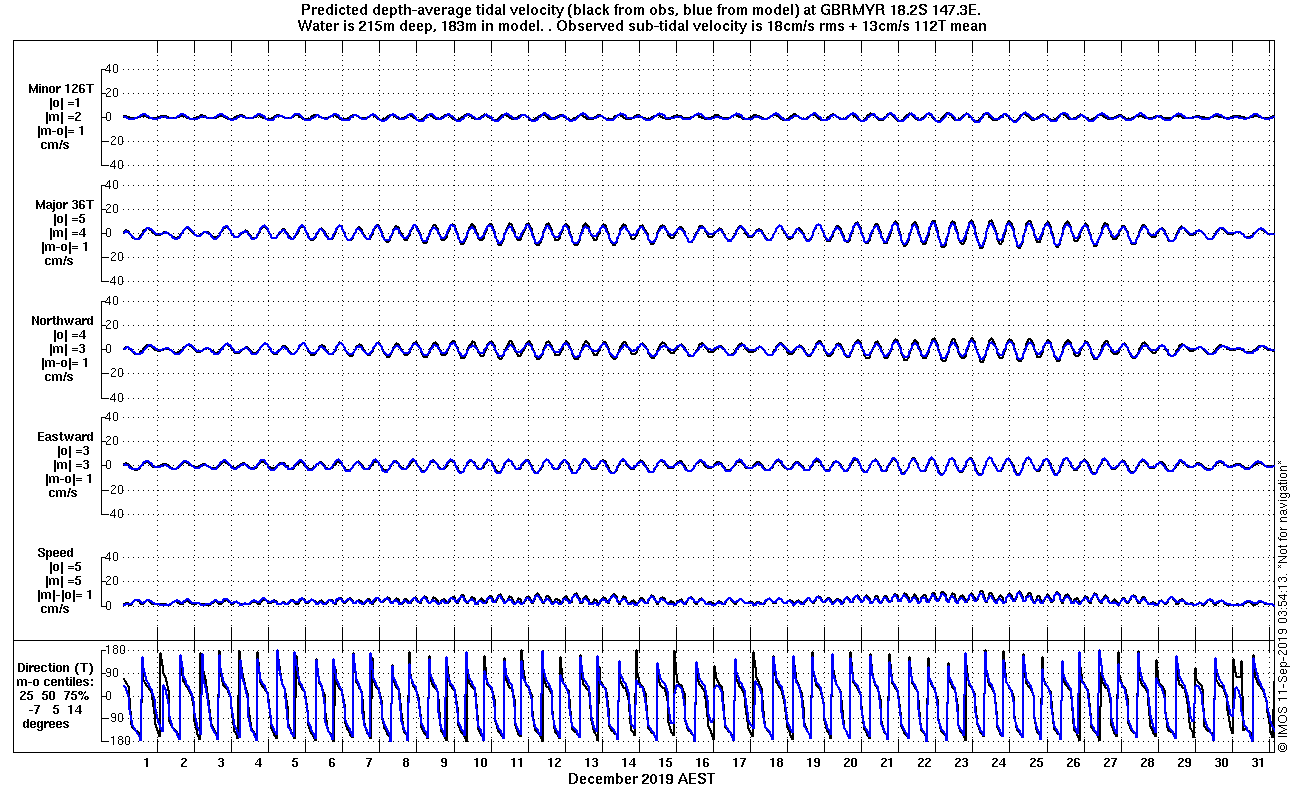
Task: Click the day '10' axis tick label
Action: click(x=480, y=763)
